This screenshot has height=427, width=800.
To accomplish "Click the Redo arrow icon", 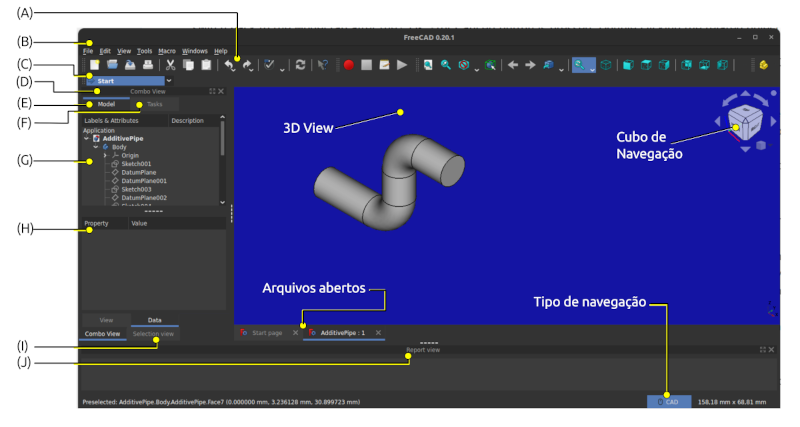I will pyautogui.click(x=247, y=65).
